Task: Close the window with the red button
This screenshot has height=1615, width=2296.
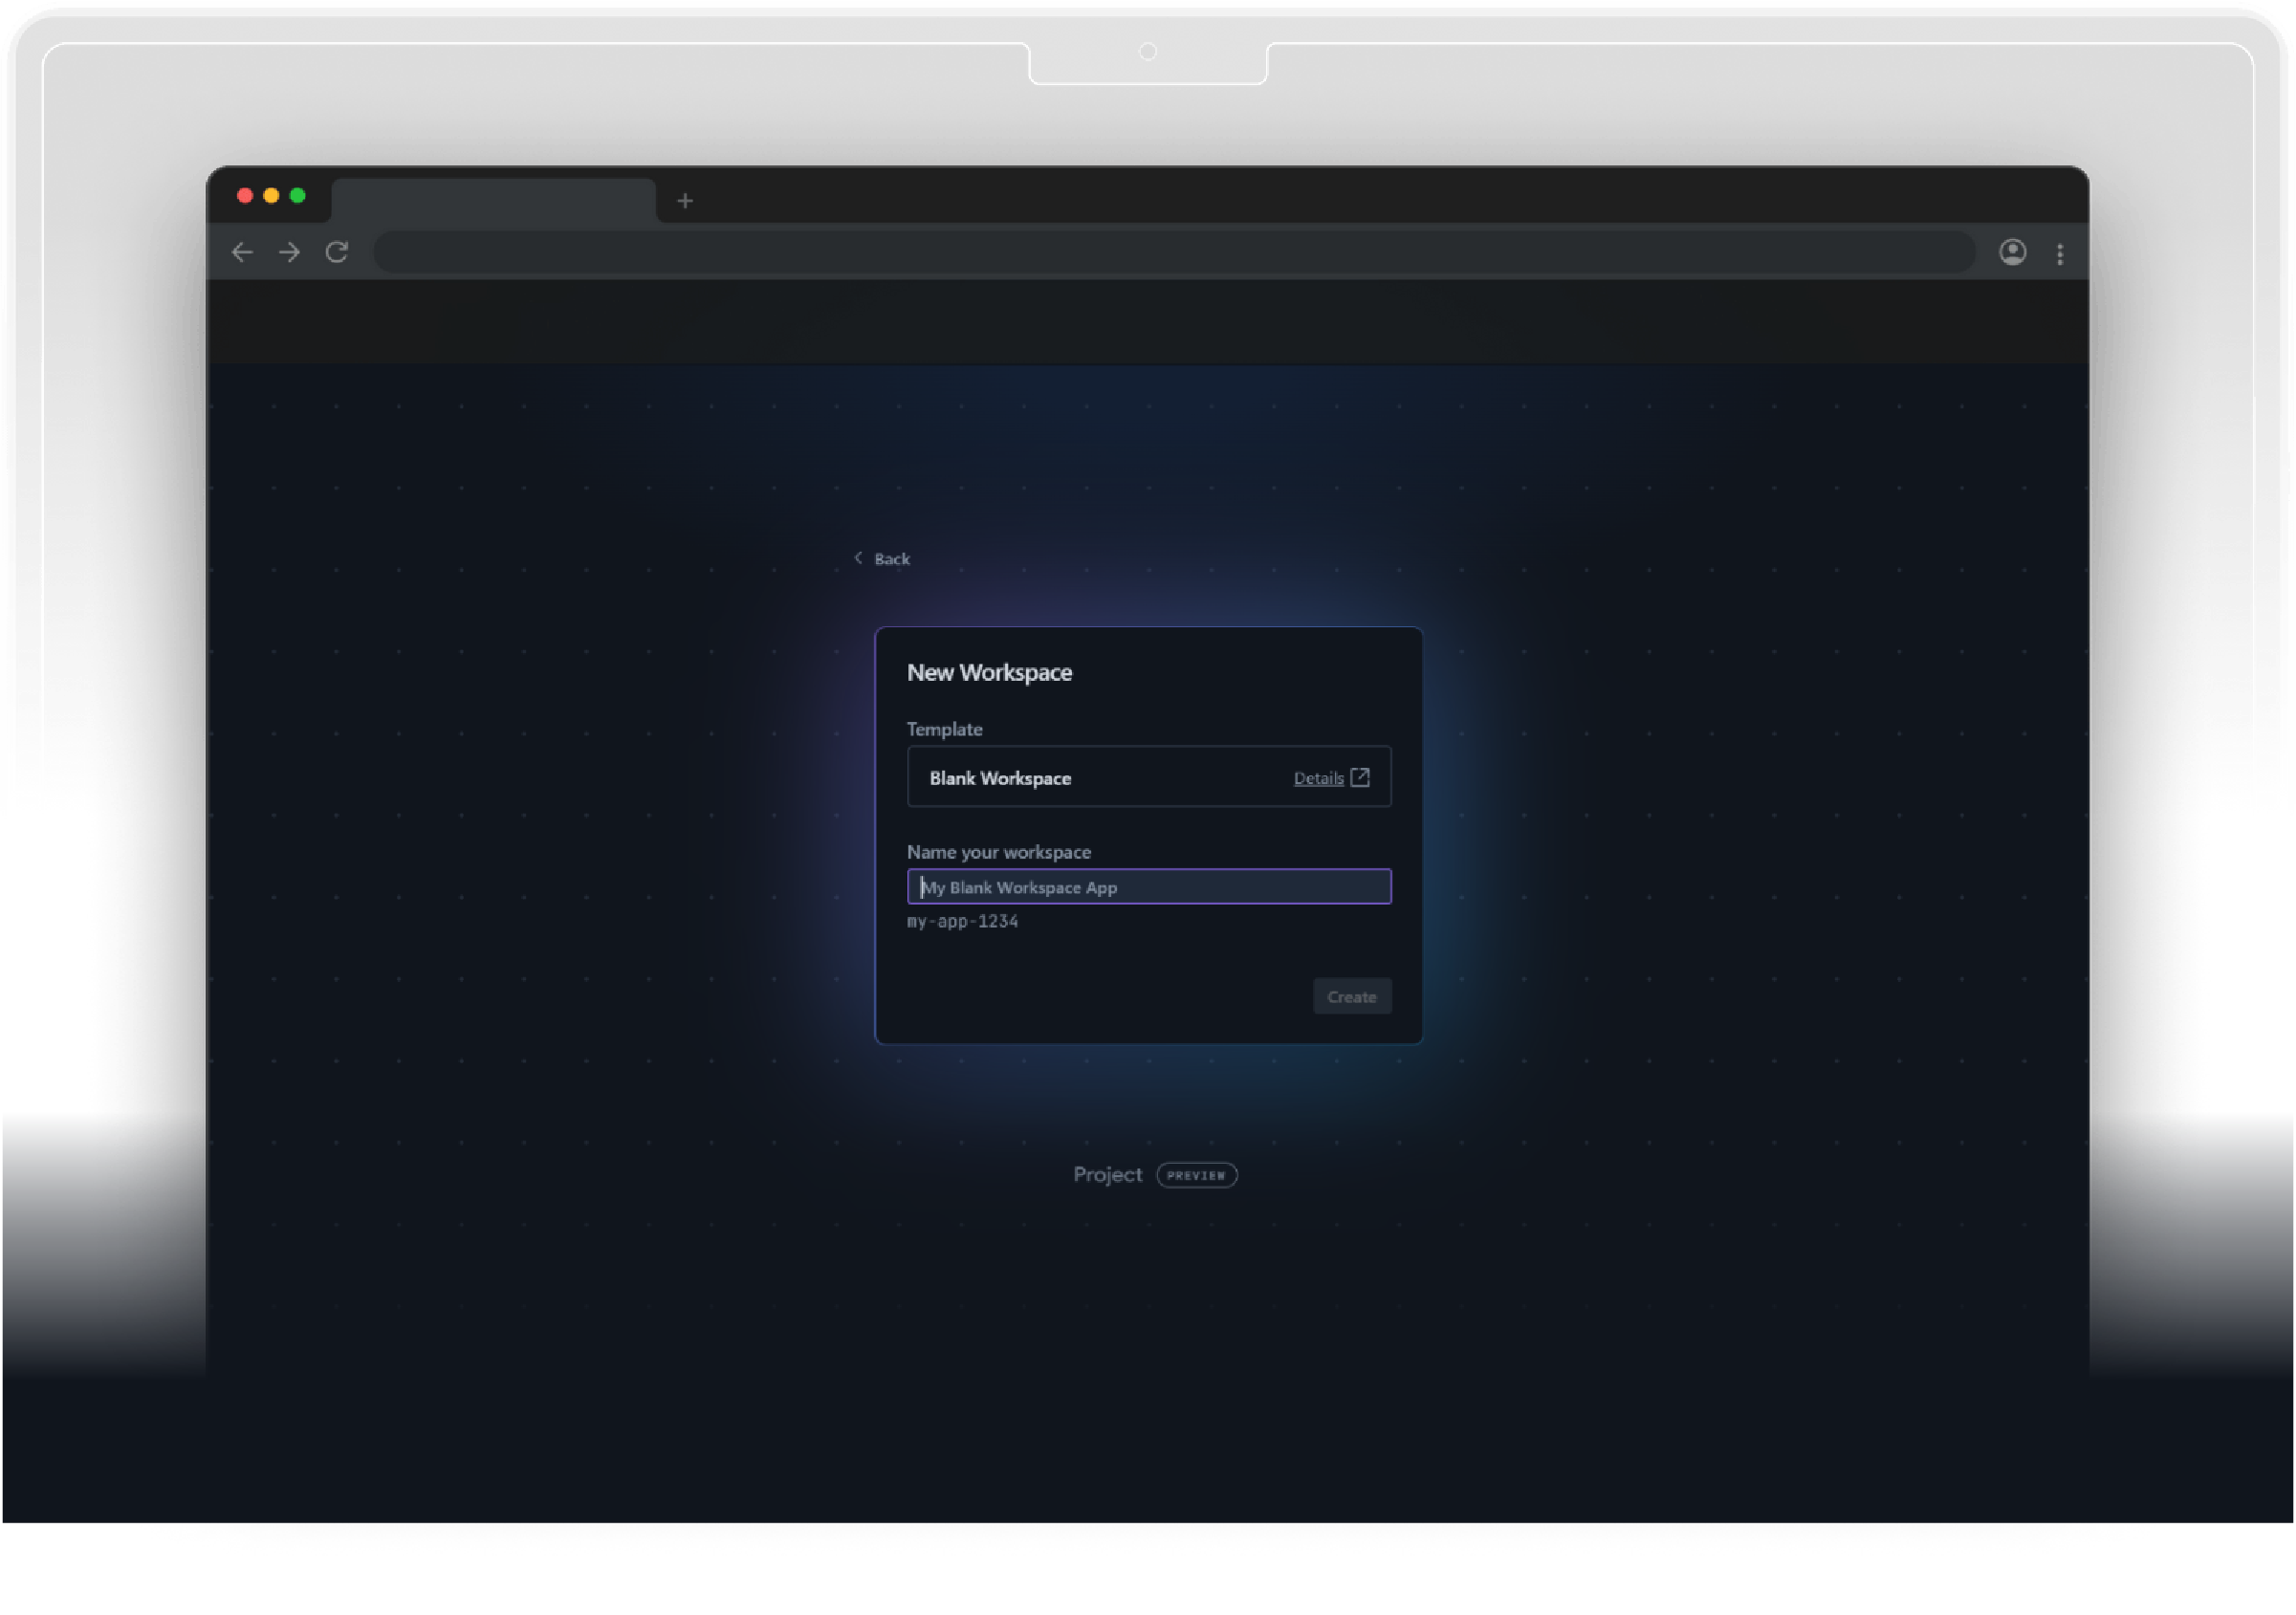Action: [245, 195]
